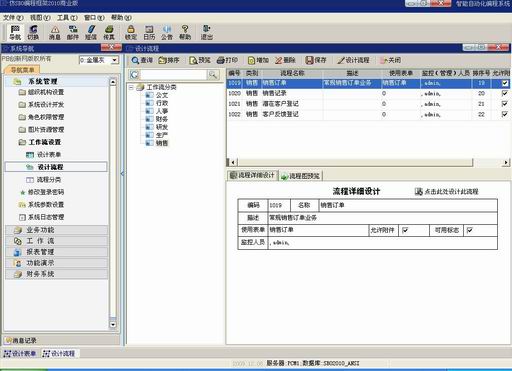Open the 窗口 menu
The image size is (512, 371).
click(x=94, y=17)
